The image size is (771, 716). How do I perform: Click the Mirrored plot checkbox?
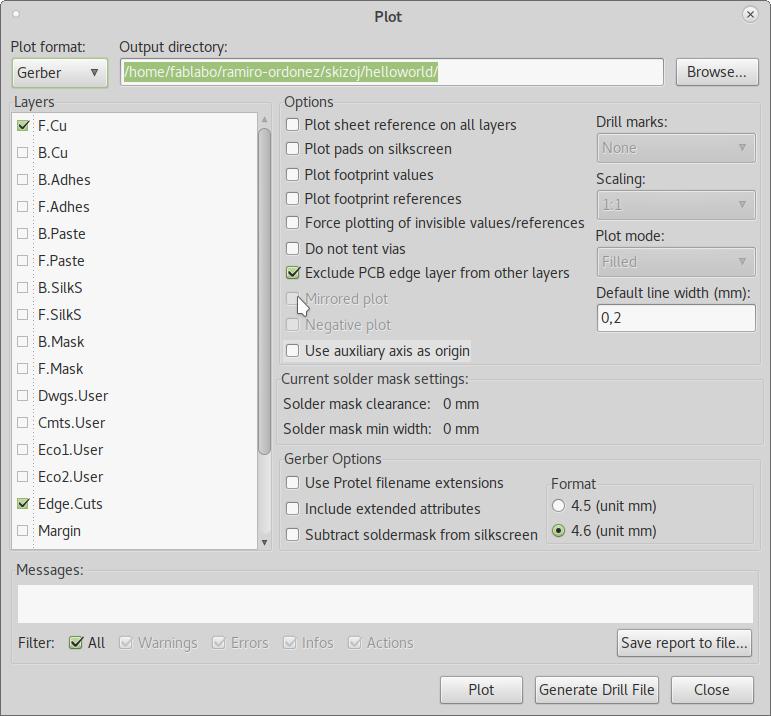tap(293, 298)
